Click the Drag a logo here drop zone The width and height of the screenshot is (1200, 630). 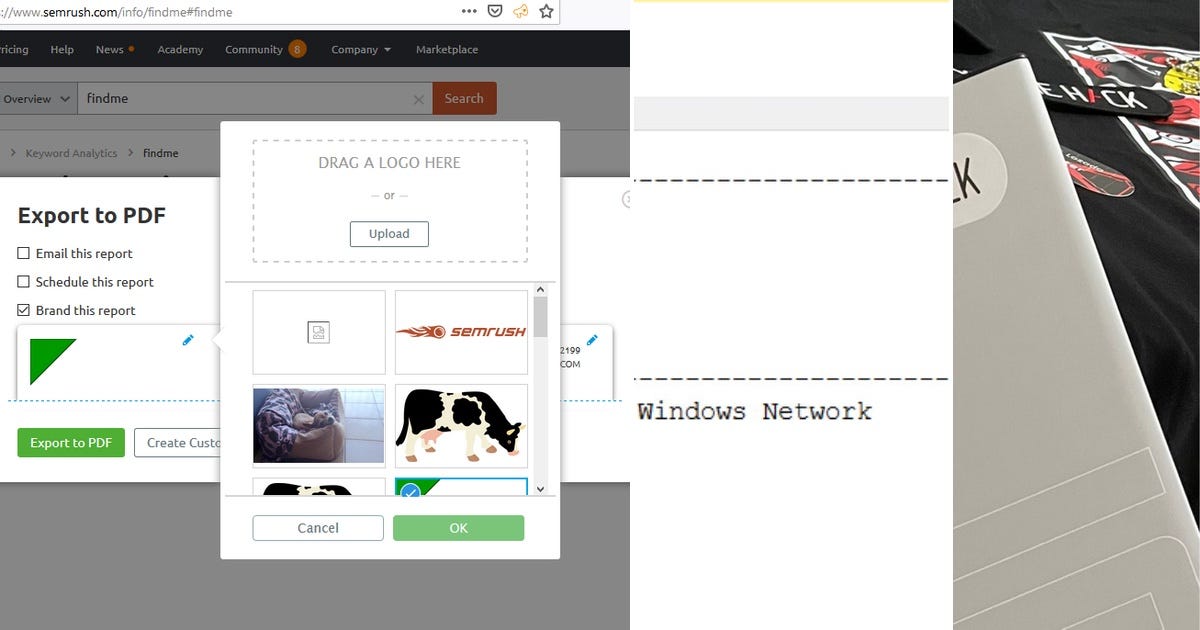tap(389, 200)
